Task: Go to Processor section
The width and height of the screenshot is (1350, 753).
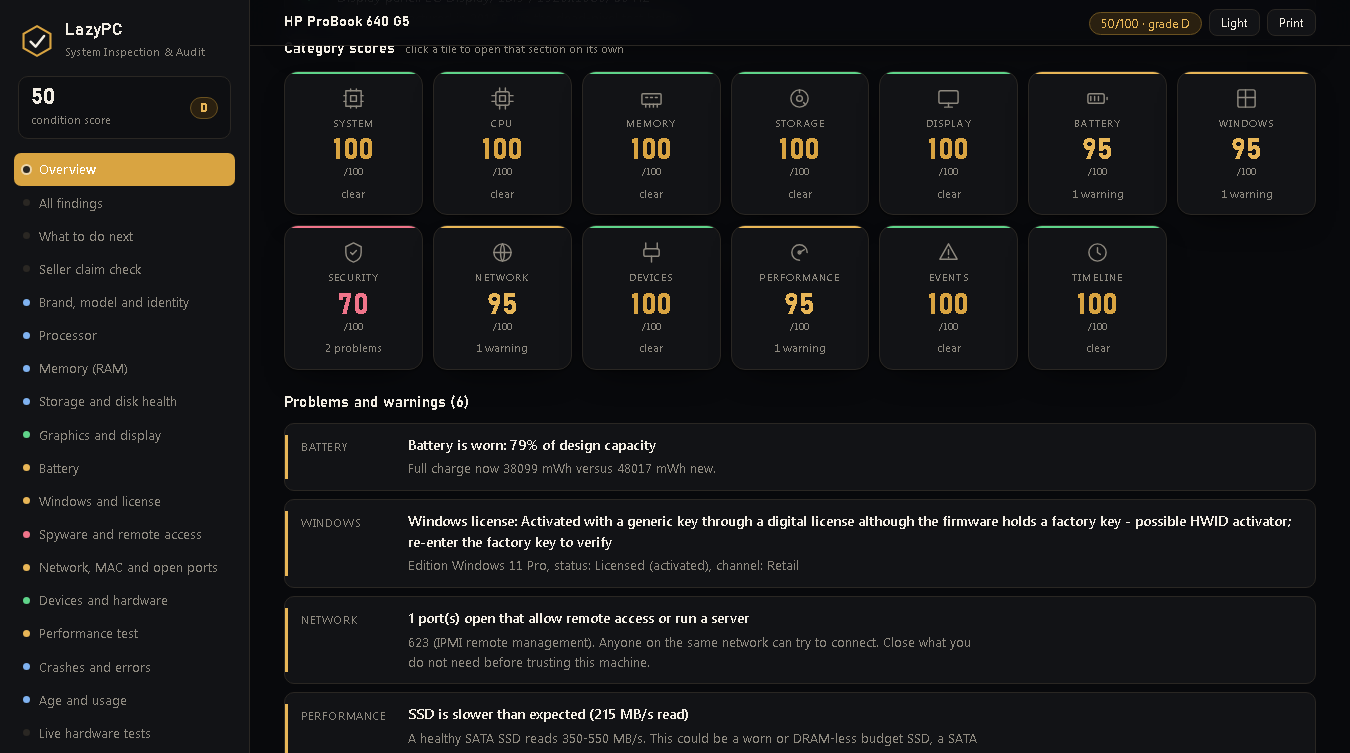Action: point(124,335)
